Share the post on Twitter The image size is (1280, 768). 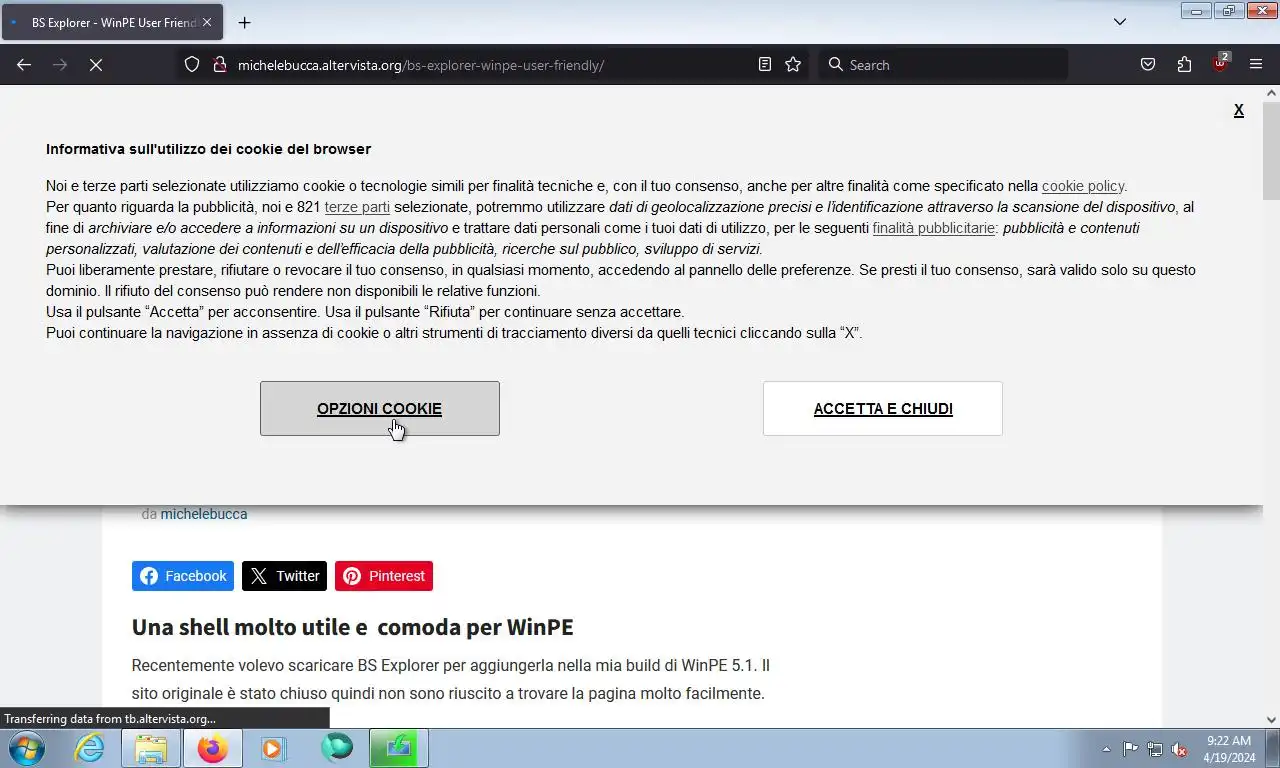pos(284,576)
